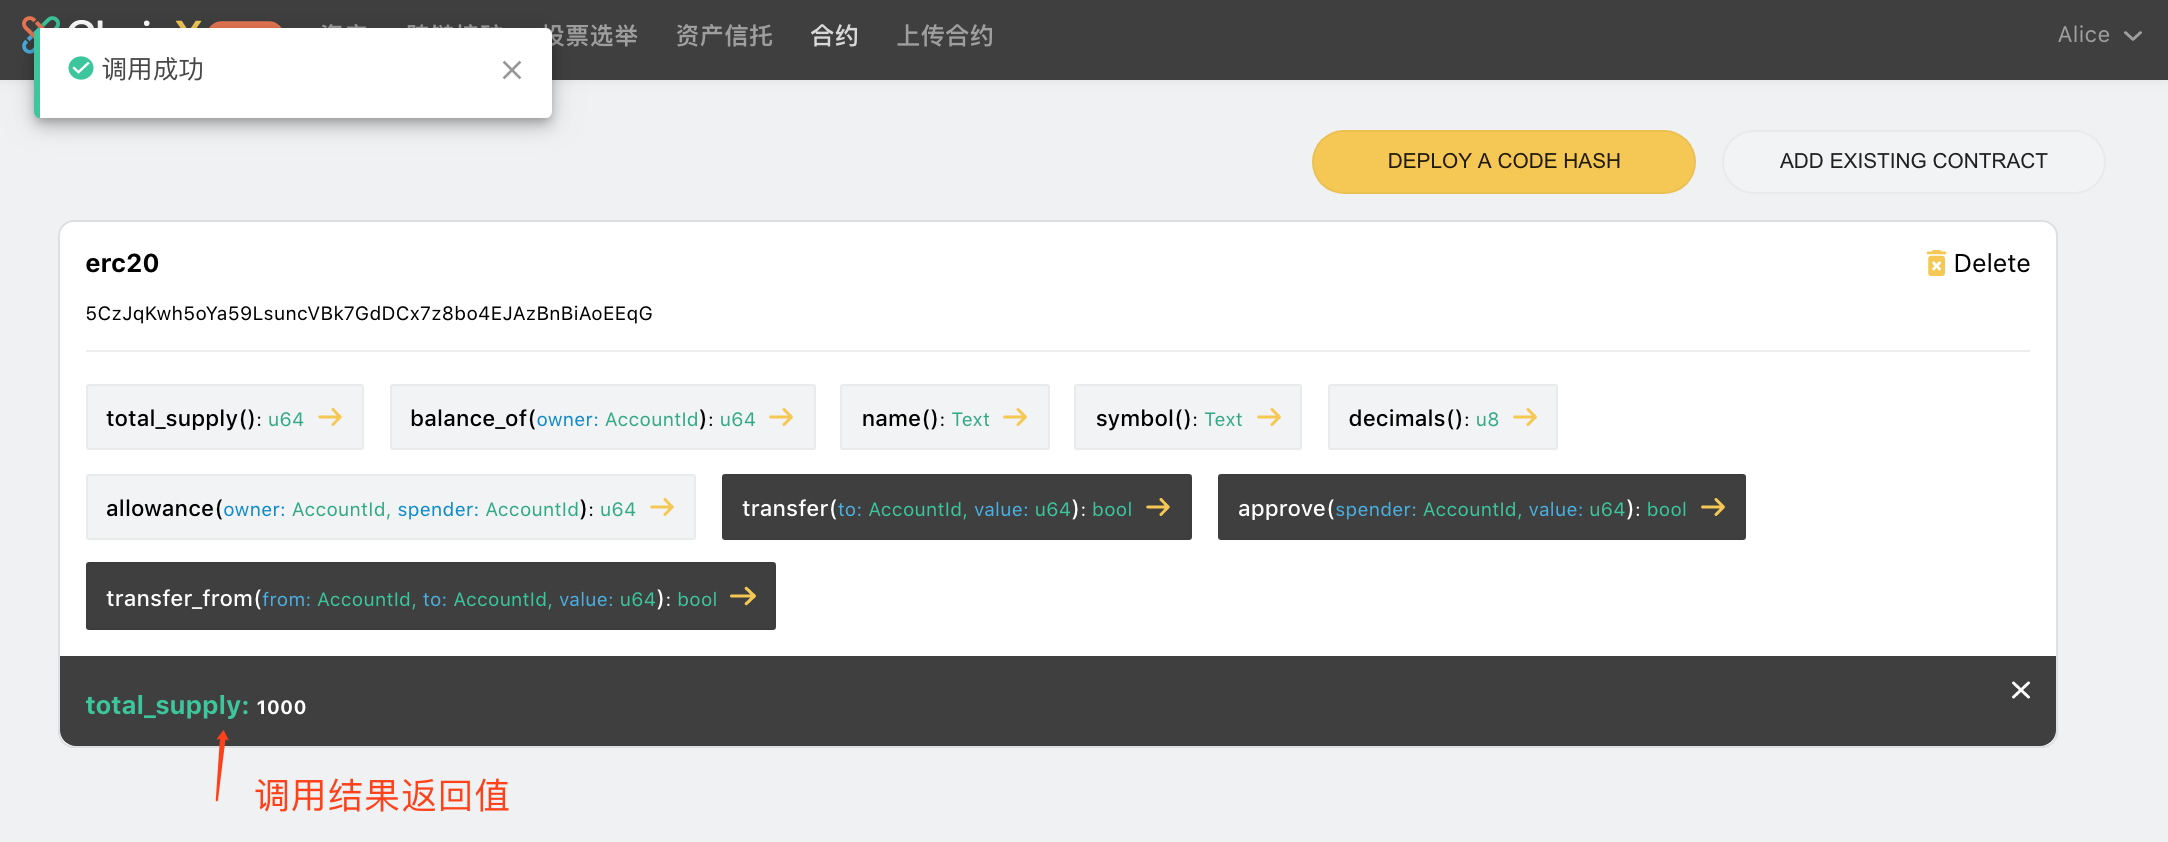Open the 资产信托 menu item

point(724,36)
